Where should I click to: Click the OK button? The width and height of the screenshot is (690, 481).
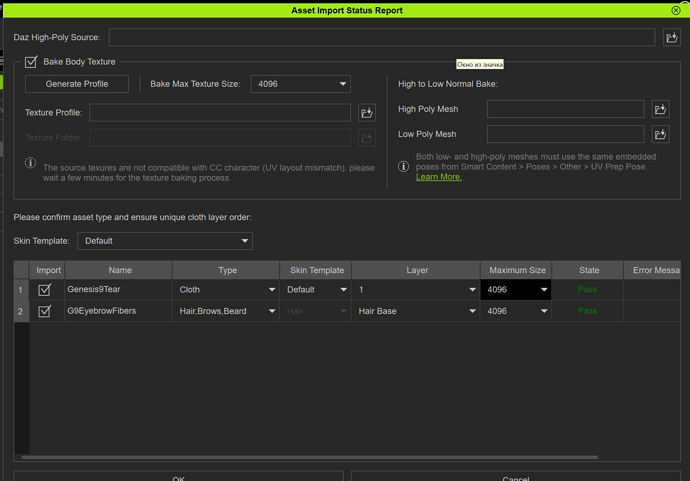coord(179,476)
